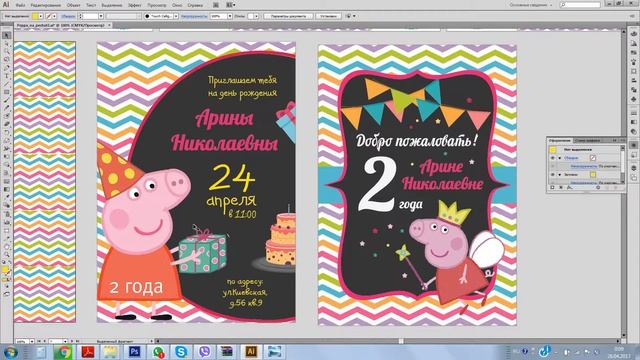The width and height of the screenshot is (640, 360).
Task: Open Skype from taskbar
Action: click(181, 351)
